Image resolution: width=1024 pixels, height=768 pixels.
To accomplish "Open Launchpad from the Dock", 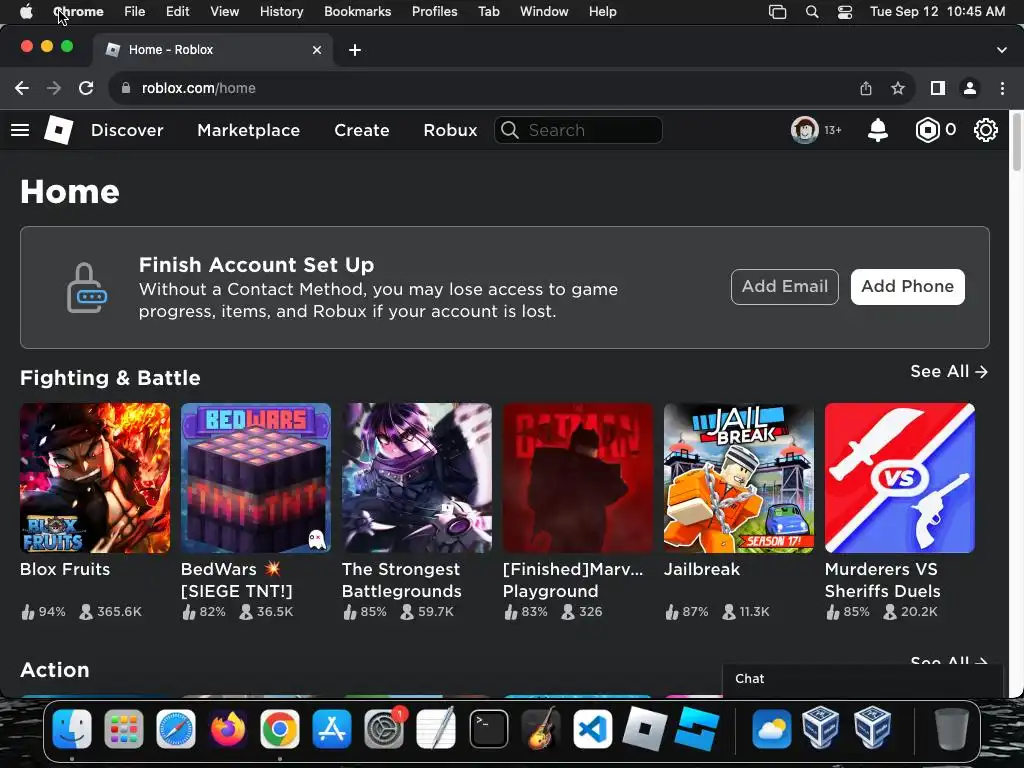I will click(123, 729).
